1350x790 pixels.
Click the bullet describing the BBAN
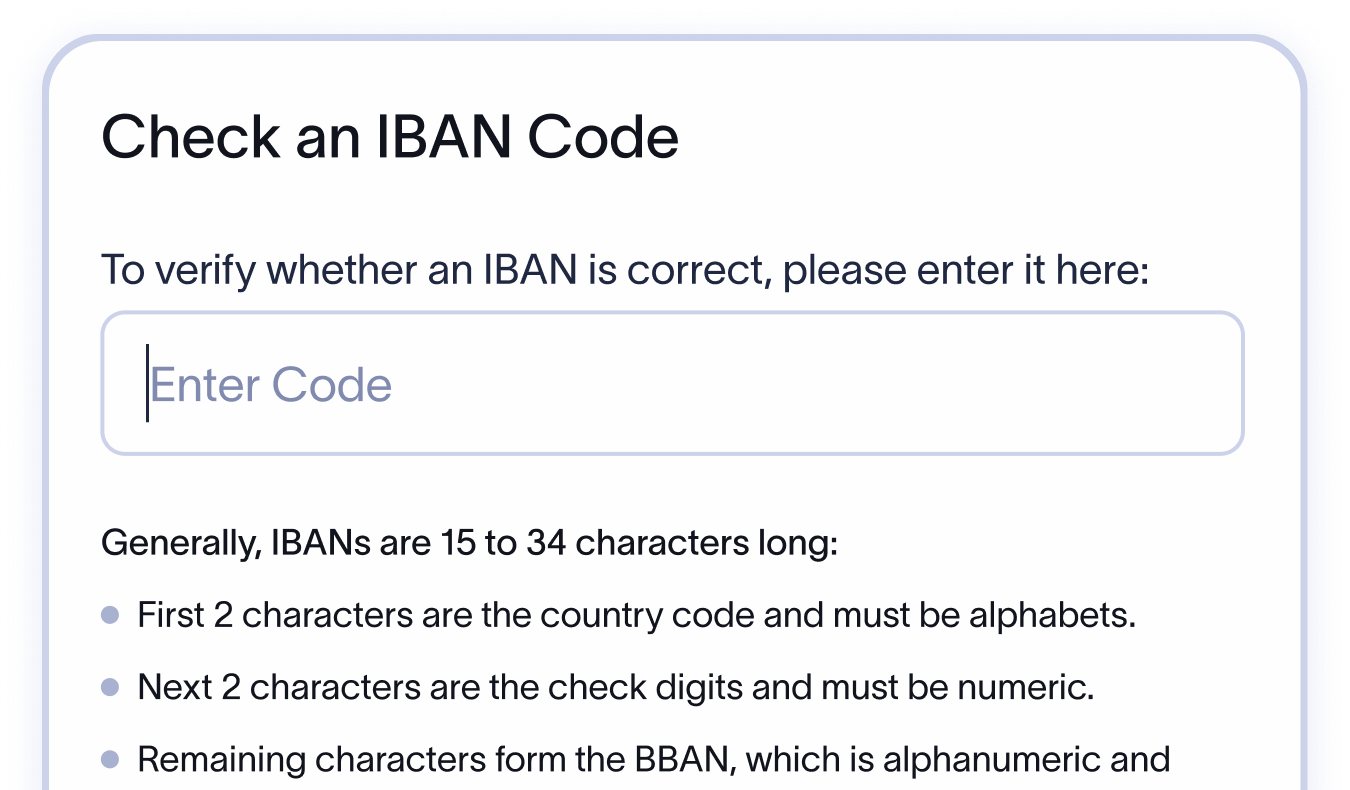click(x=655, y=759)
